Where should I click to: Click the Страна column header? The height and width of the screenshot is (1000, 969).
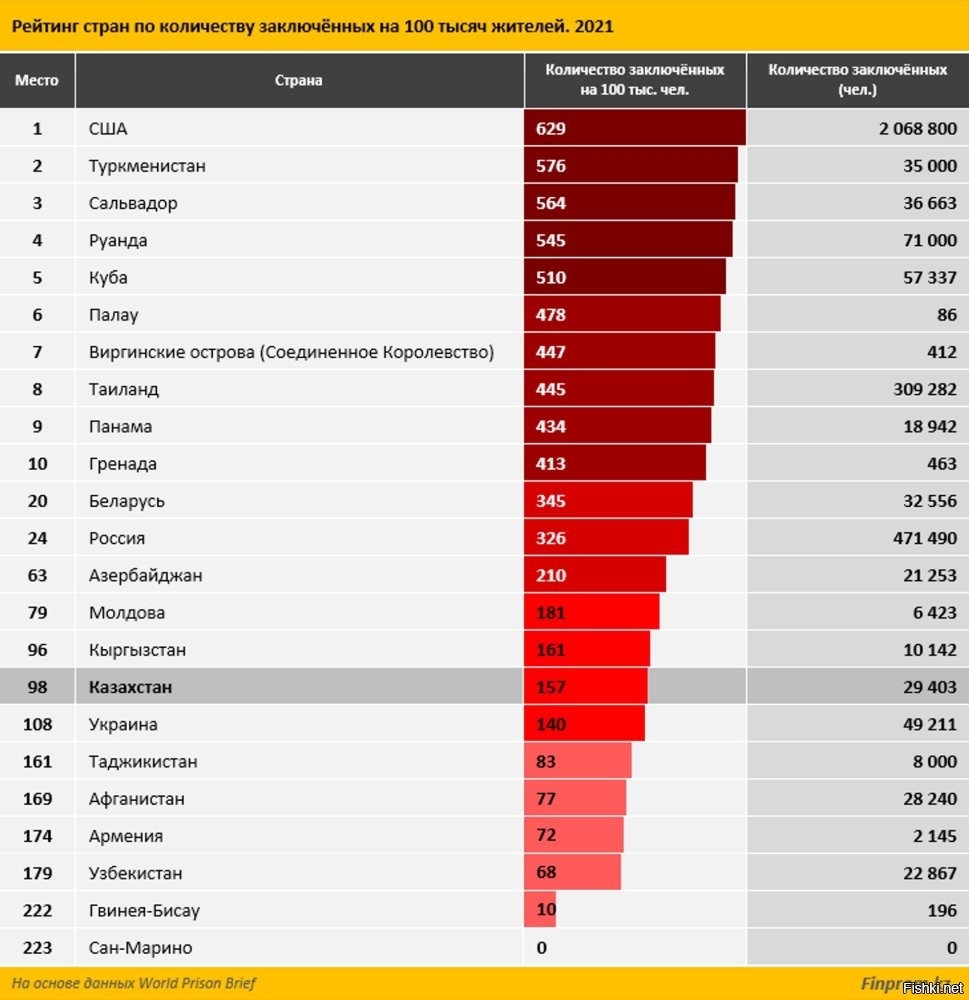coord(299,80)
